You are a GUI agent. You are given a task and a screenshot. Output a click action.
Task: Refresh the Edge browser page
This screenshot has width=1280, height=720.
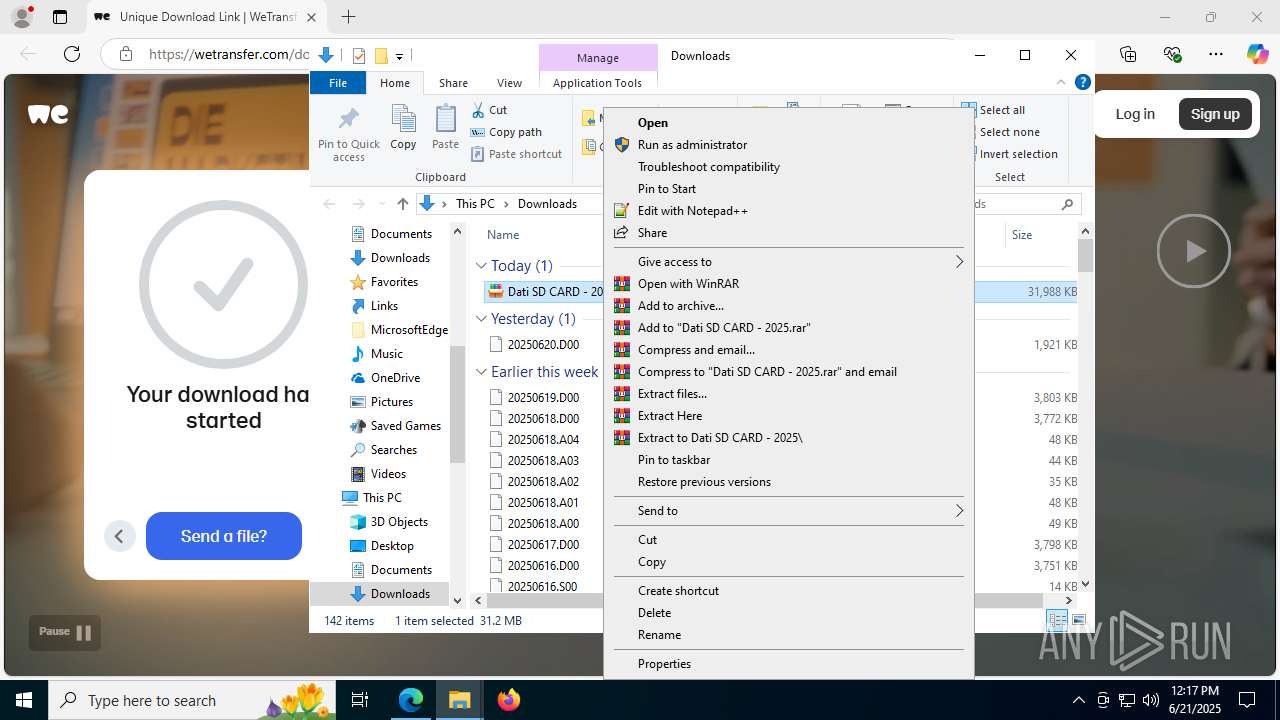(72, 54)
